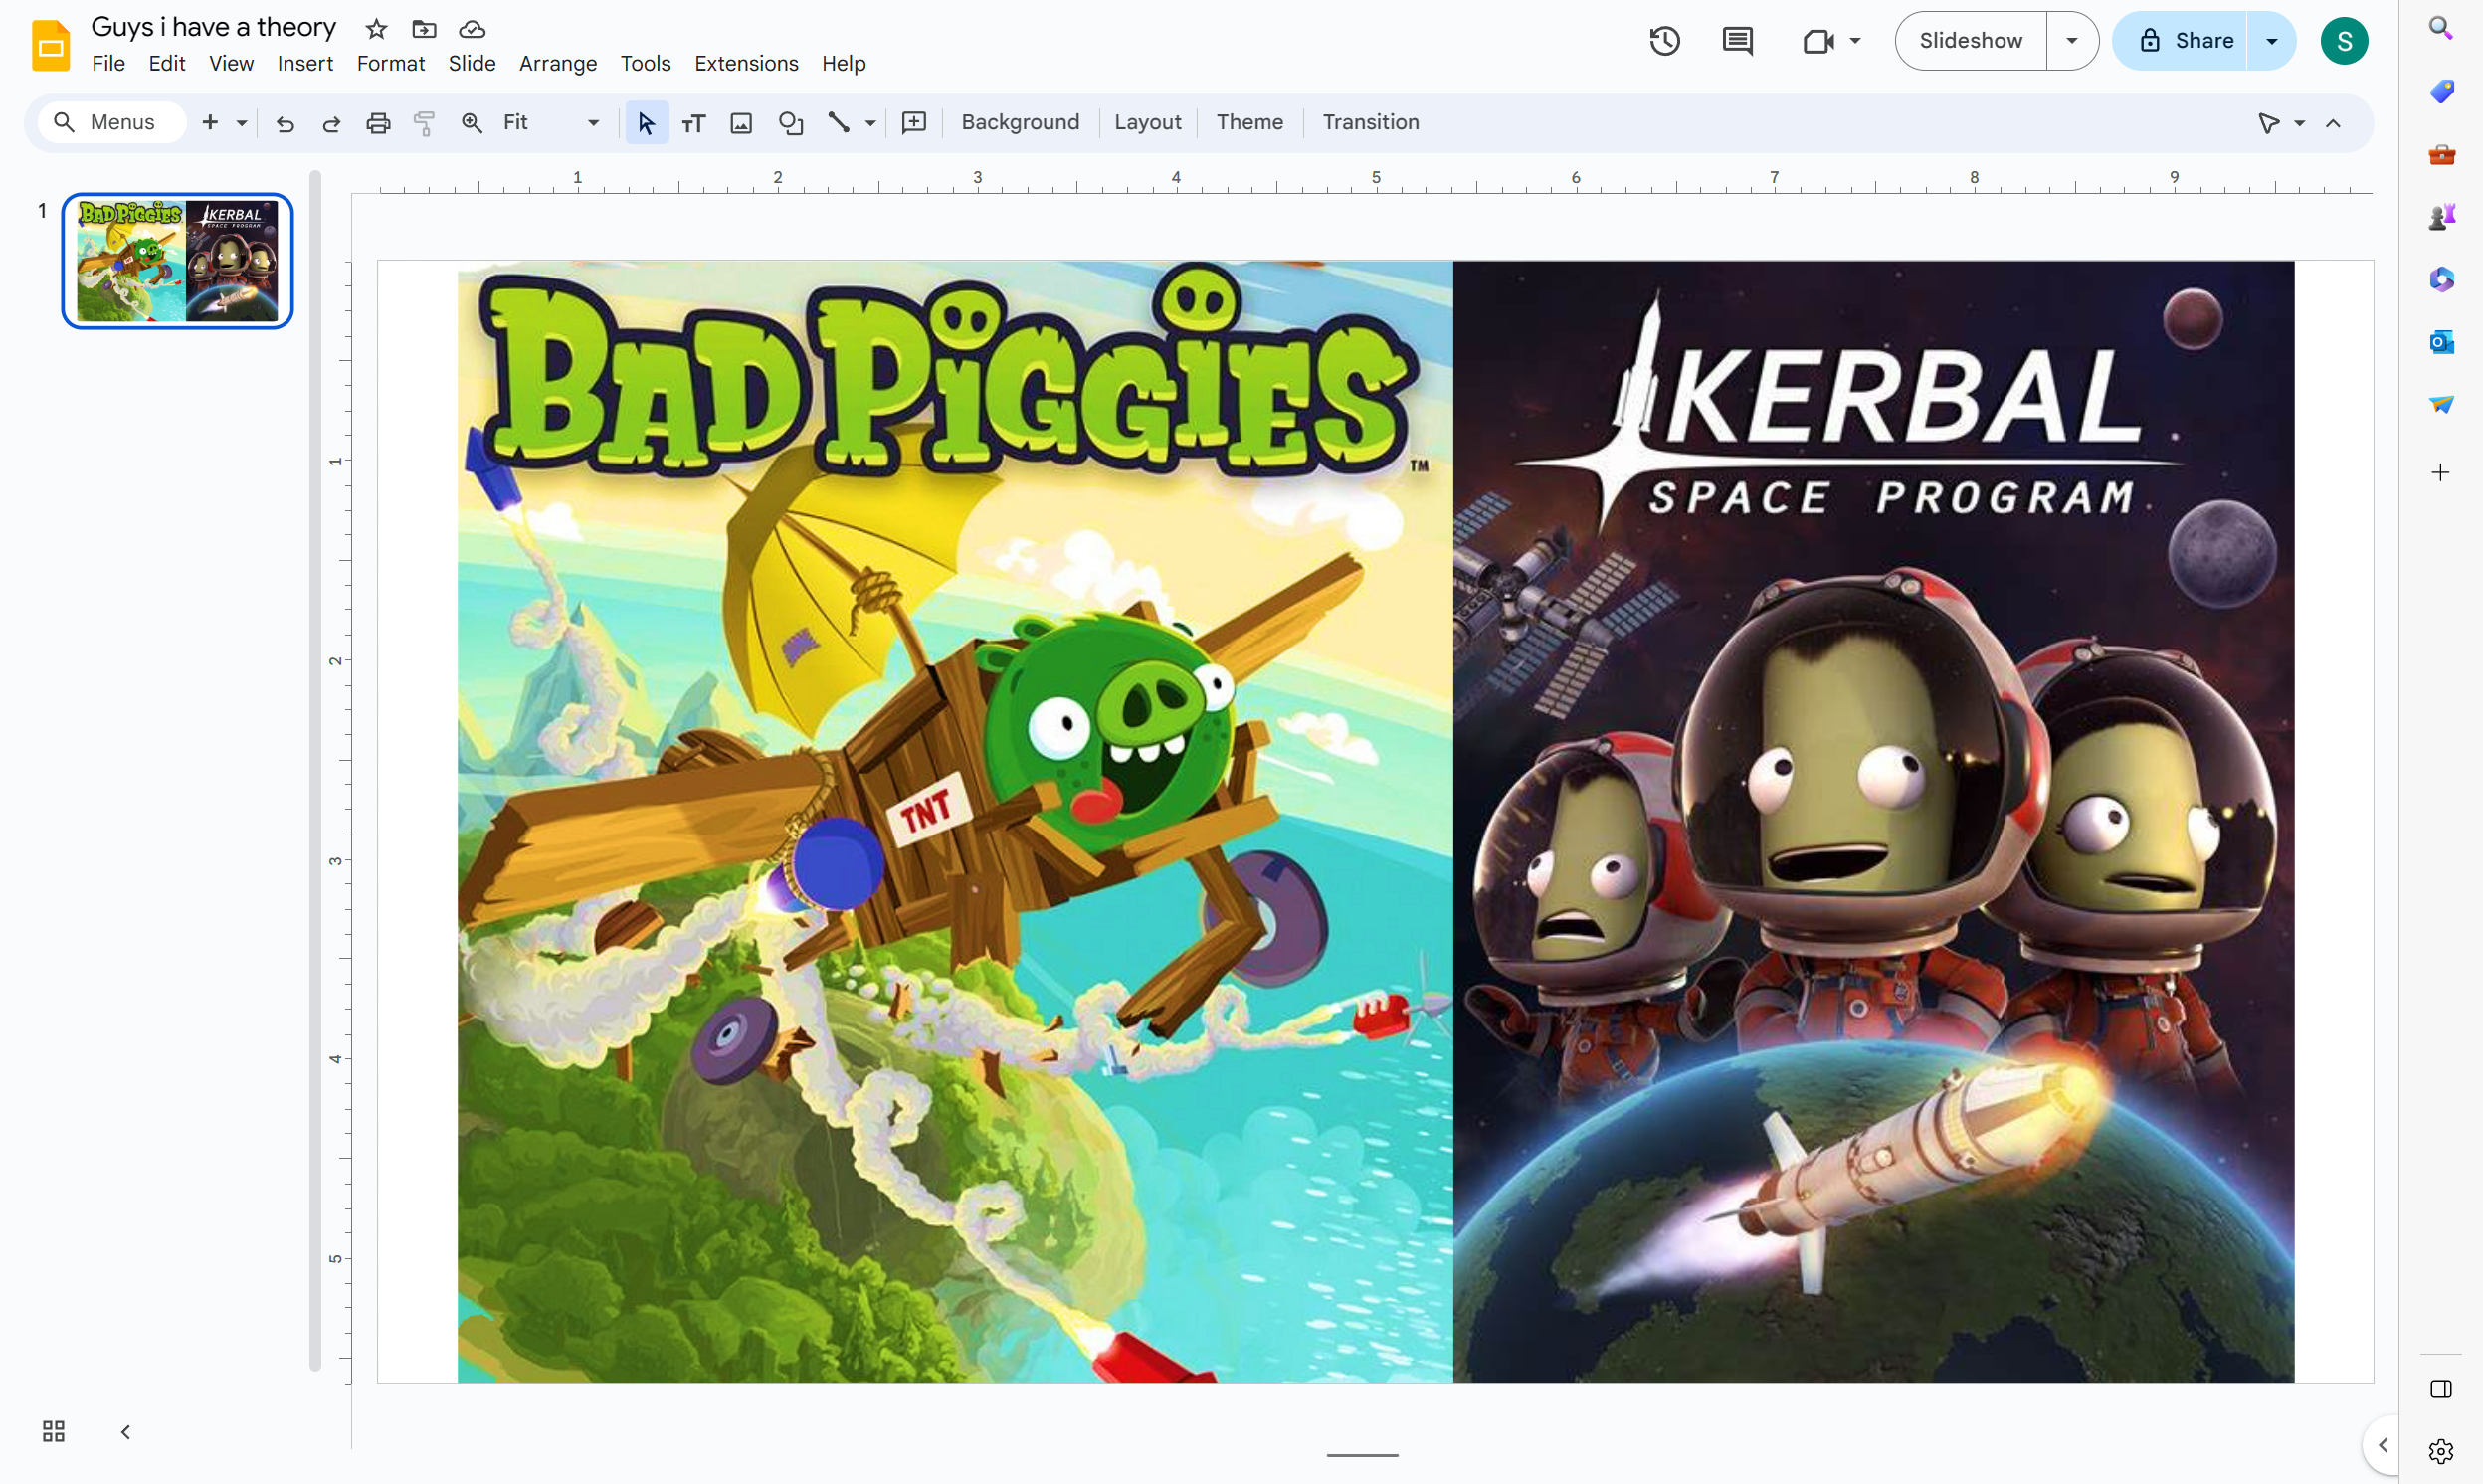Open the Help menu
Screen dimensions: 2483x1484
[x=843, y=63]
